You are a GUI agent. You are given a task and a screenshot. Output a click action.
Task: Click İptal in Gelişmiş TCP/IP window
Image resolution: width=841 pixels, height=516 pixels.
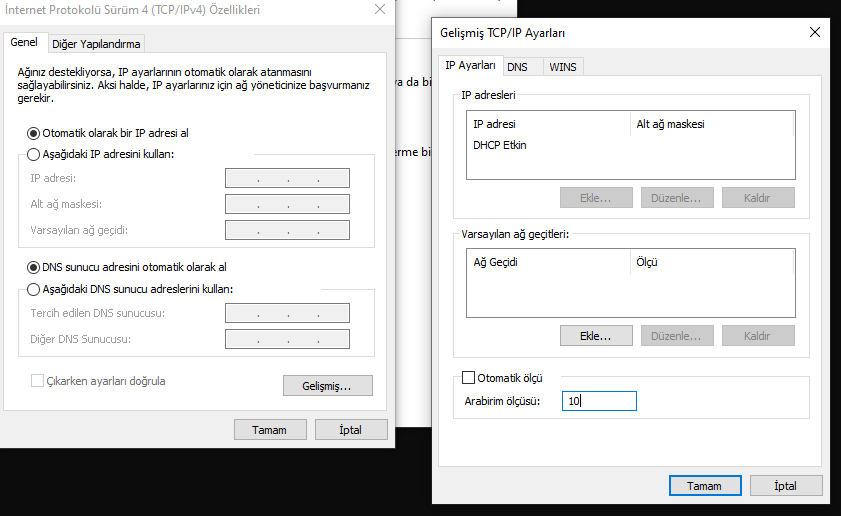coord(786,485)
